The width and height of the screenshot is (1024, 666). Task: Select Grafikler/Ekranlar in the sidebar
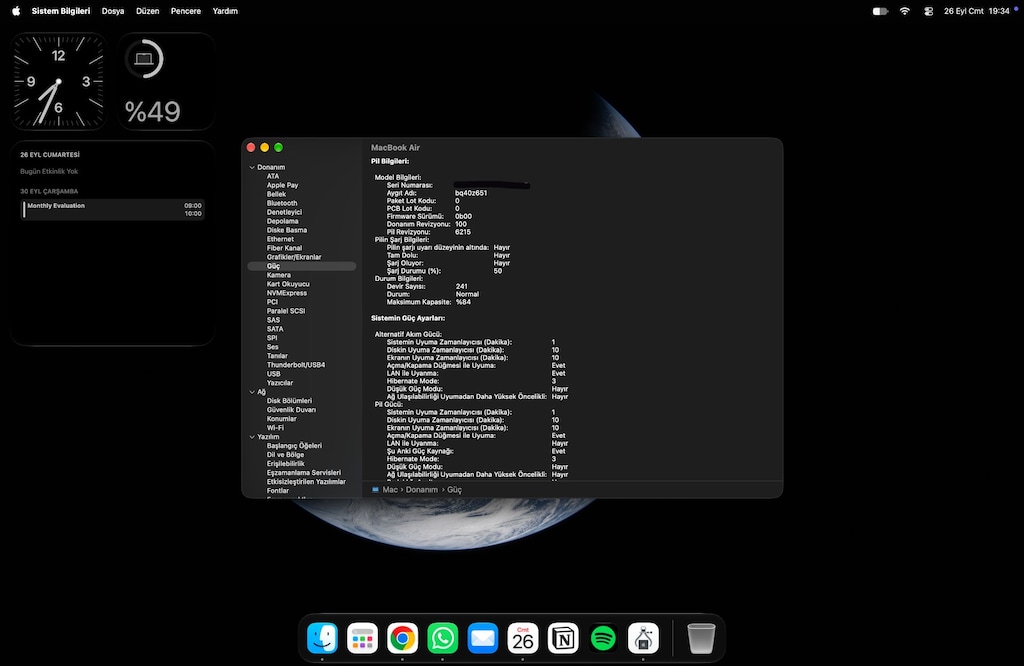(294, 257)
